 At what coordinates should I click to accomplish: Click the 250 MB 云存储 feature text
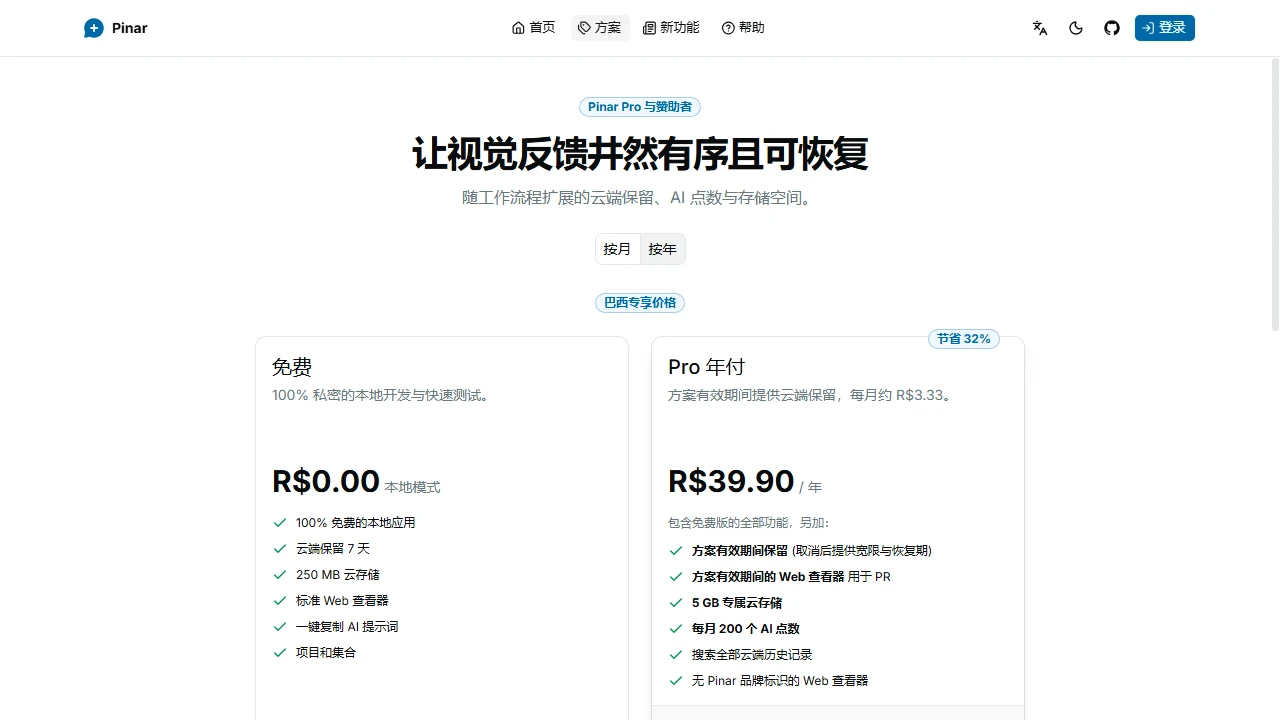pos(338,575)
